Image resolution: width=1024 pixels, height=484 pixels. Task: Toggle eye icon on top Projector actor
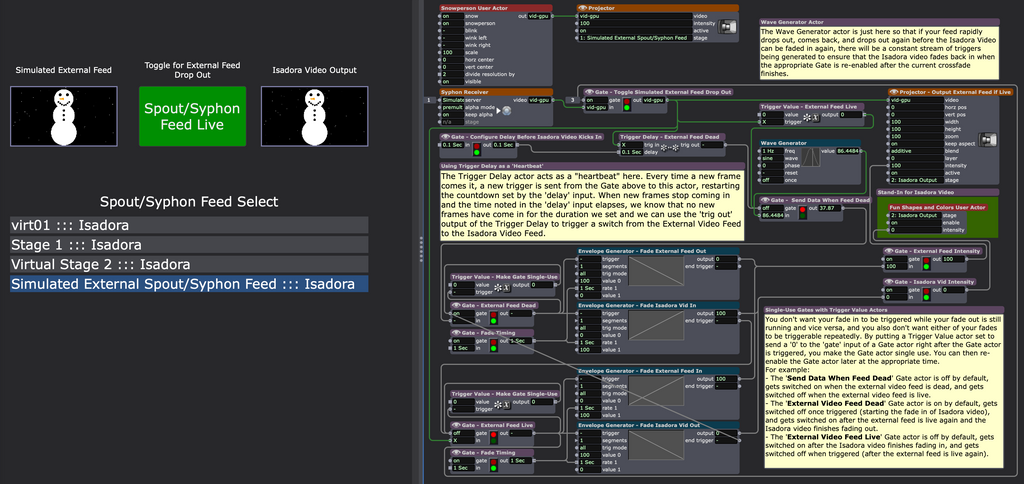click(x=583, y=8)
